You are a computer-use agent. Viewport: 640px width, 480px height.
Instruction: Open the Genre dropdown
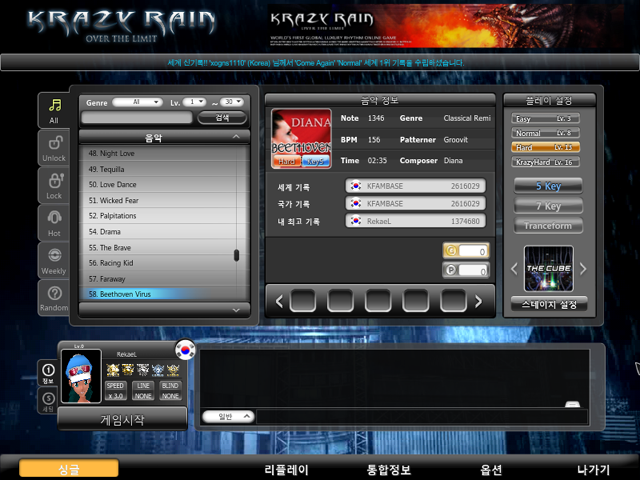pyautogui.click(x=138, y=102)
